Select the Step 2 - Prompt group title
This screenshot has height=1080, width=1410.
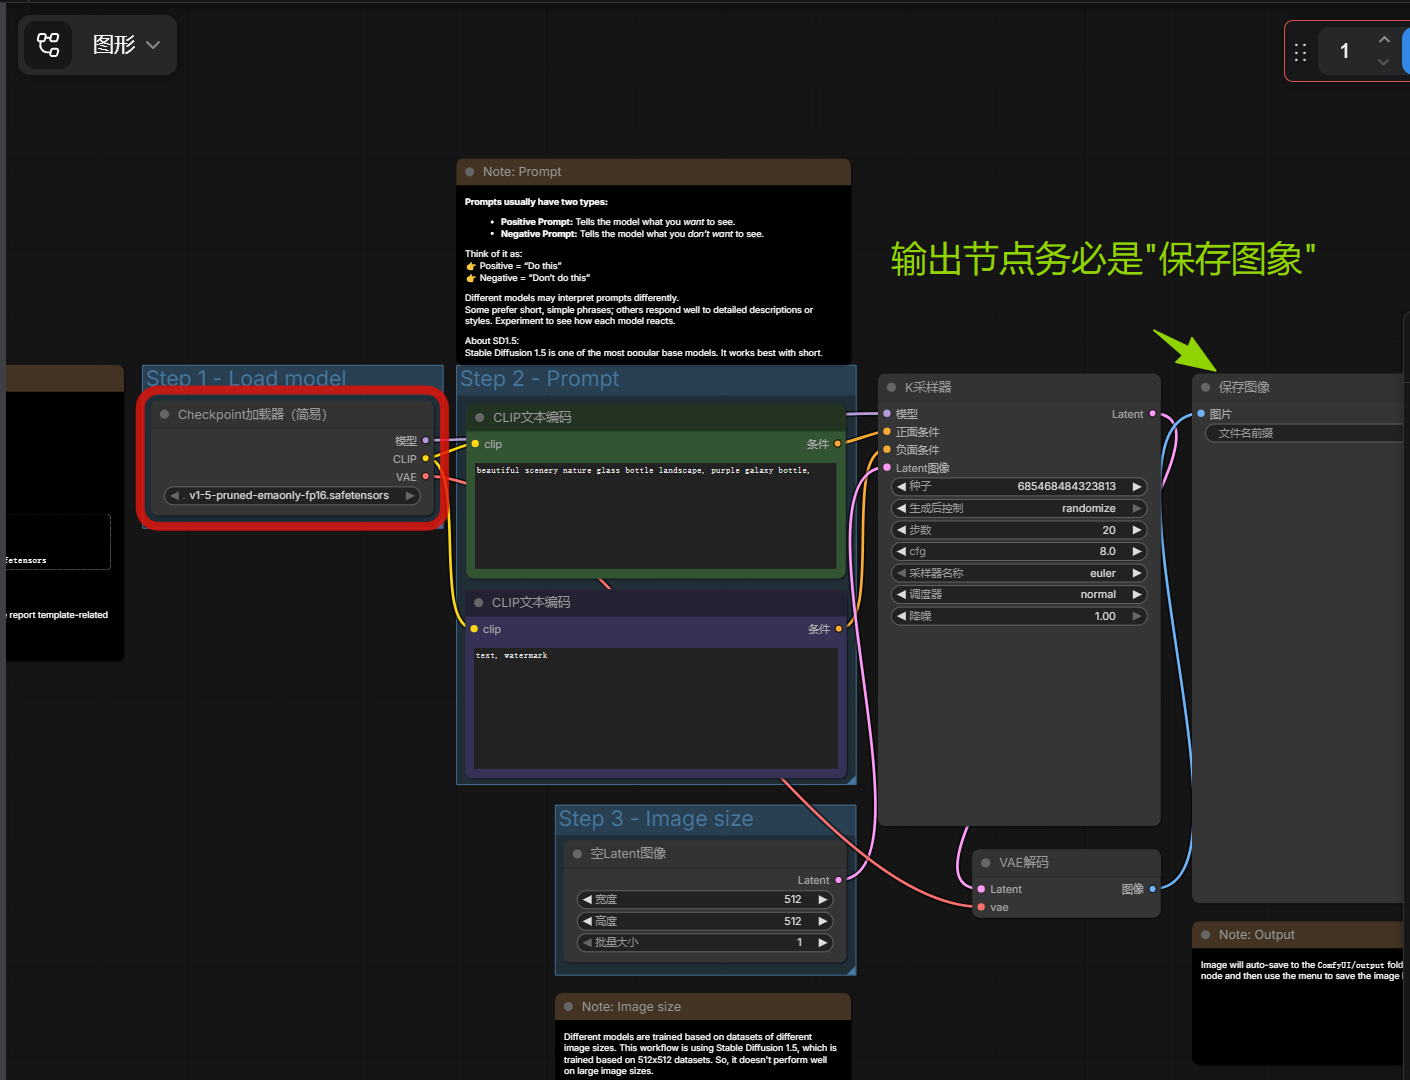[540, 379]
